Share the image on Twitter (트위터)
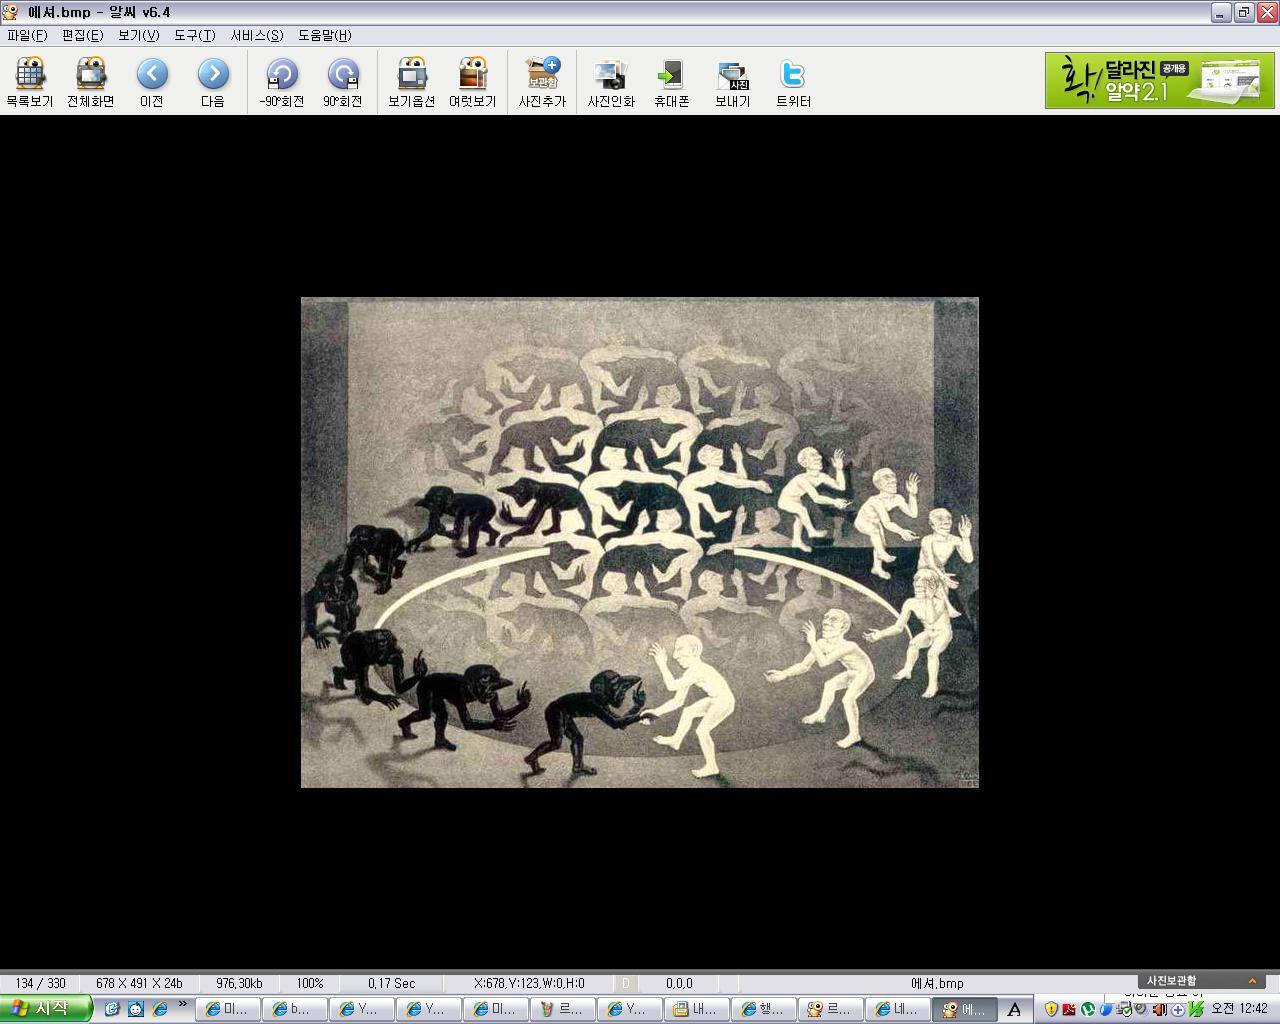Screen dimensions: 1280x1024 pos(793,82)
